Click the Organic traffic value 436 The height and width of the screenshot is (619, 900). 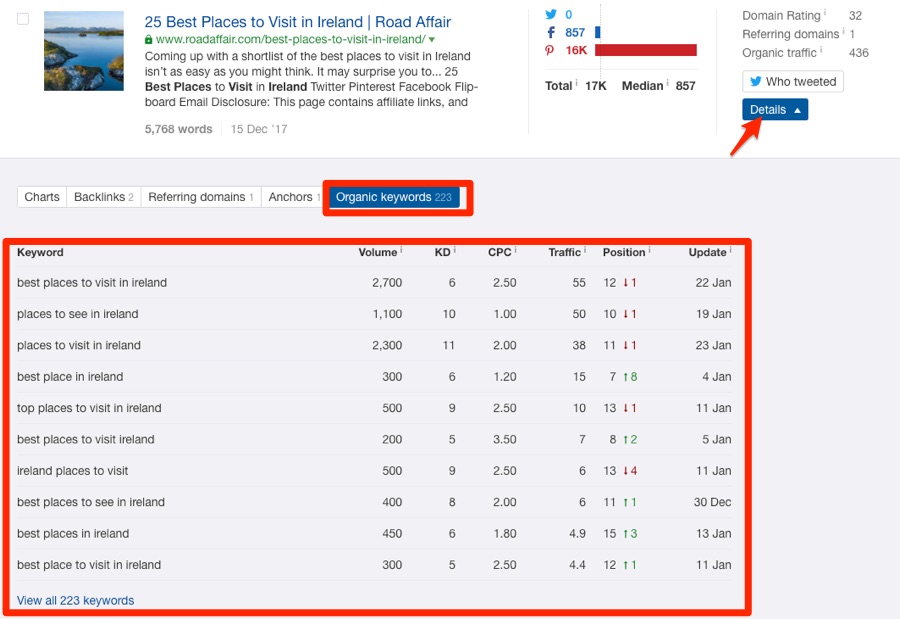coord(859,53)
